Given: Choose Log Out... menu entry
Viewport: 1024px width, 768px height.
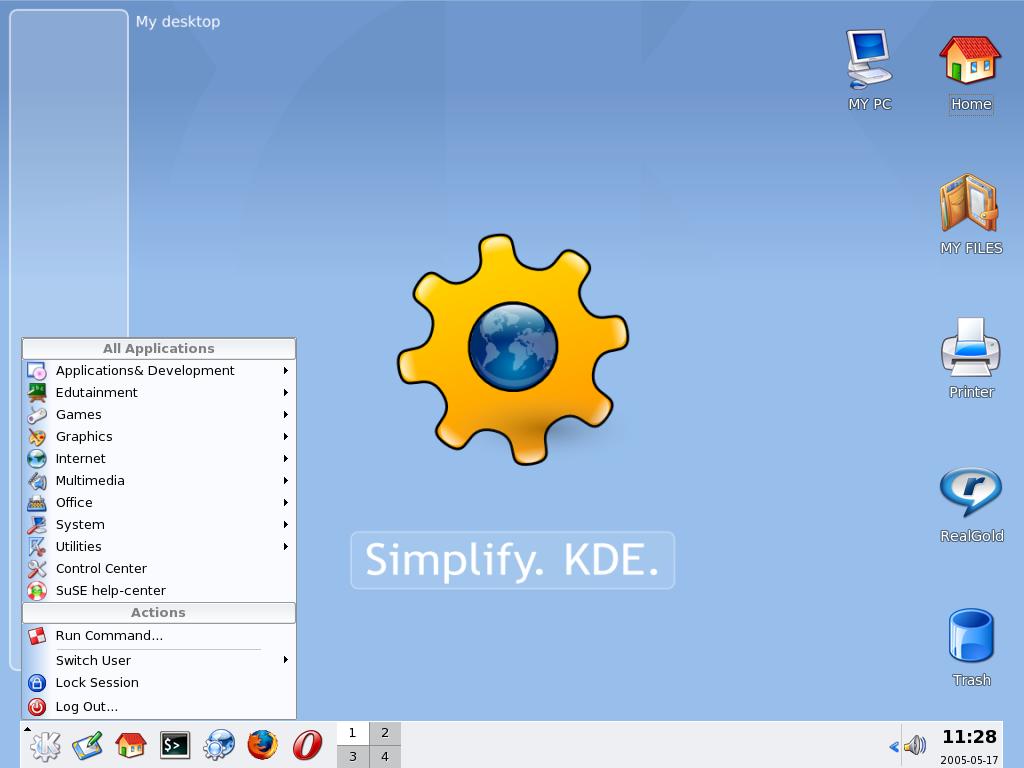Looking at the screenshot, I should [159, 707].
